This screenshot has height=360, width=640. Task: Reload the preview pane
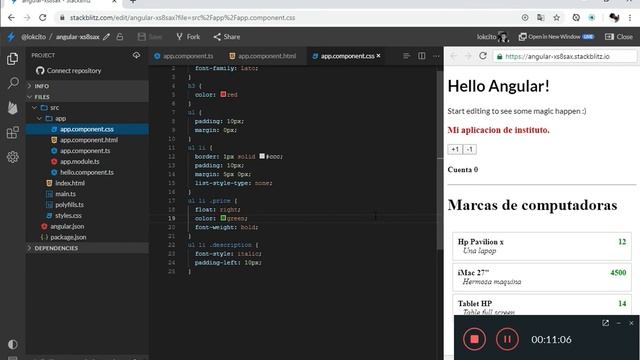[x=483, y=56]
